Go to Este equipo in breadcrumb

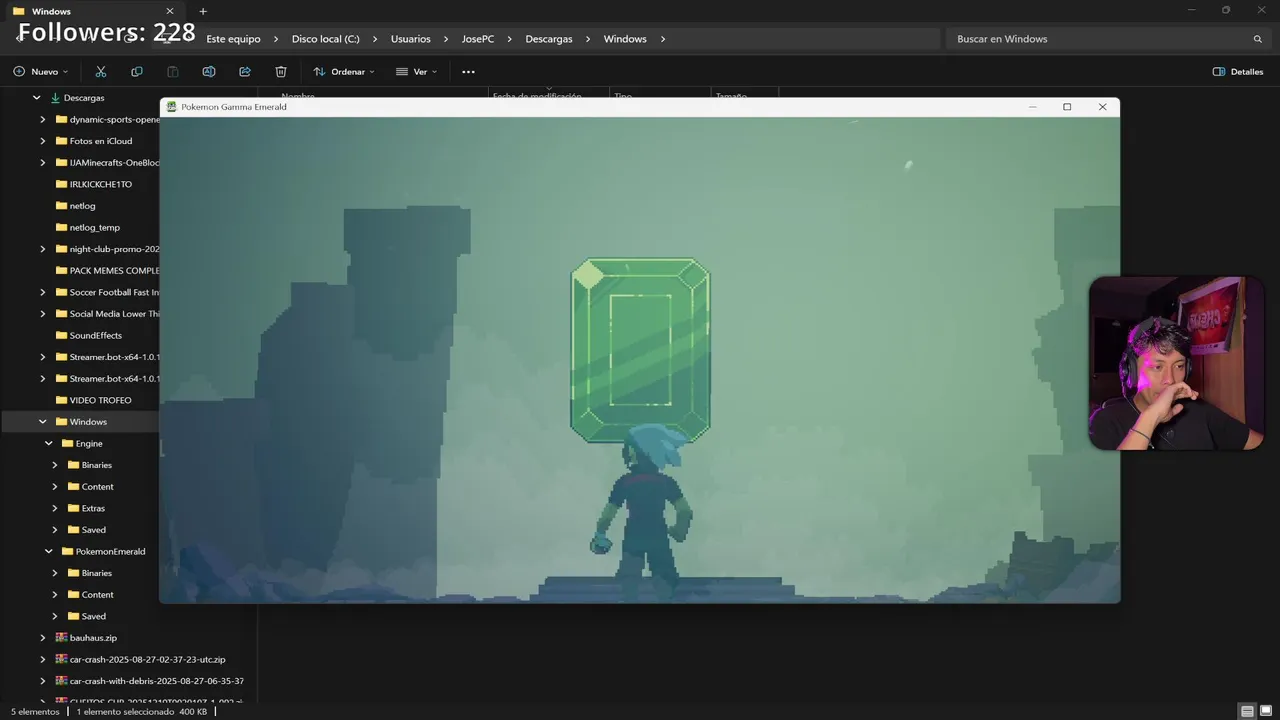[233, 39]
